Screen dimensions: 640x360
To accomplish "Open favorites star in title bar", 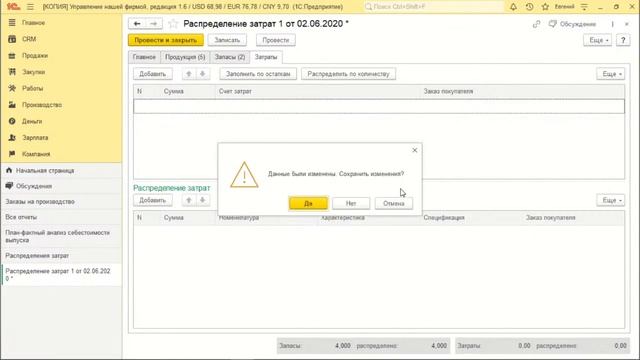I will (545, 7).
